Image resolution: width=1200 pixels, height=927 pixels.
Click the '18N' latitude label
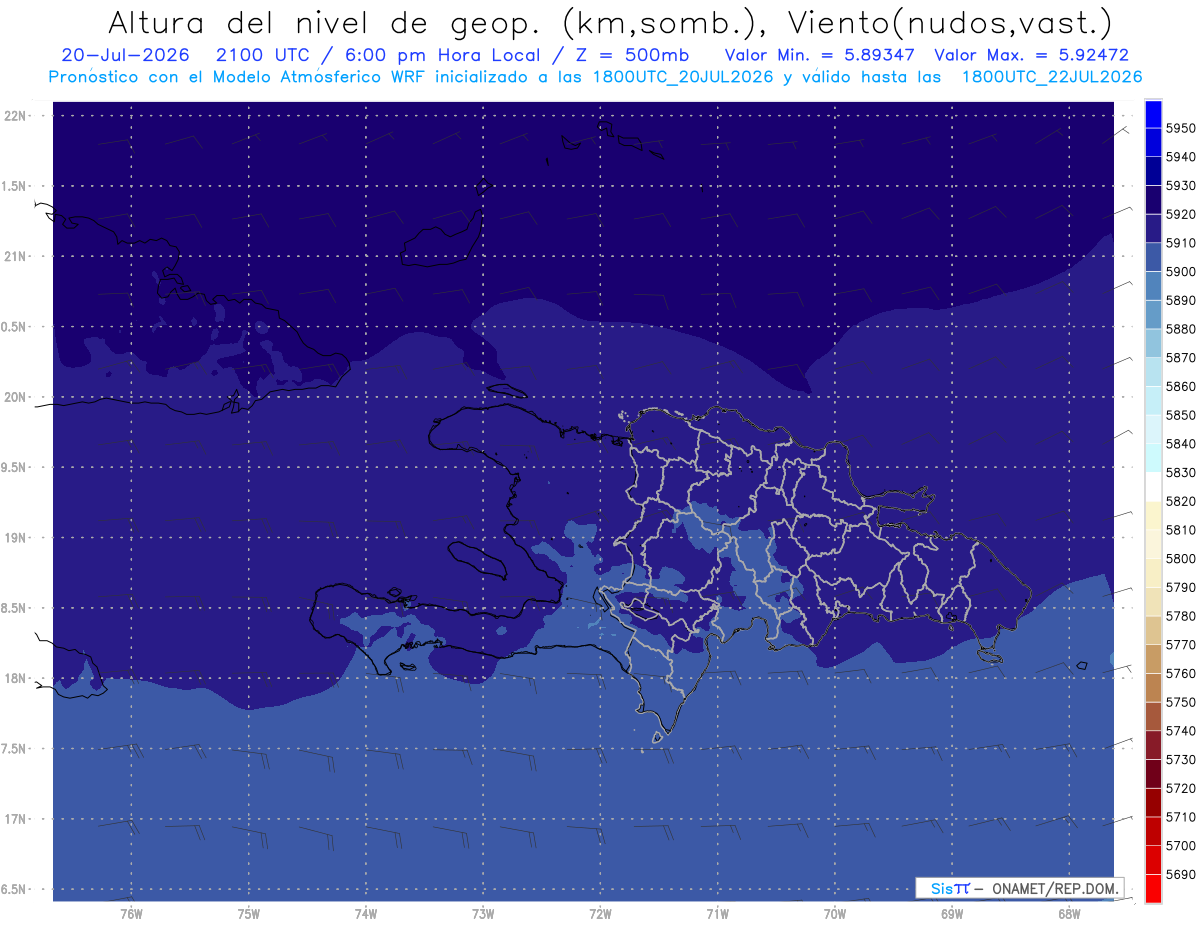point(16,679)
